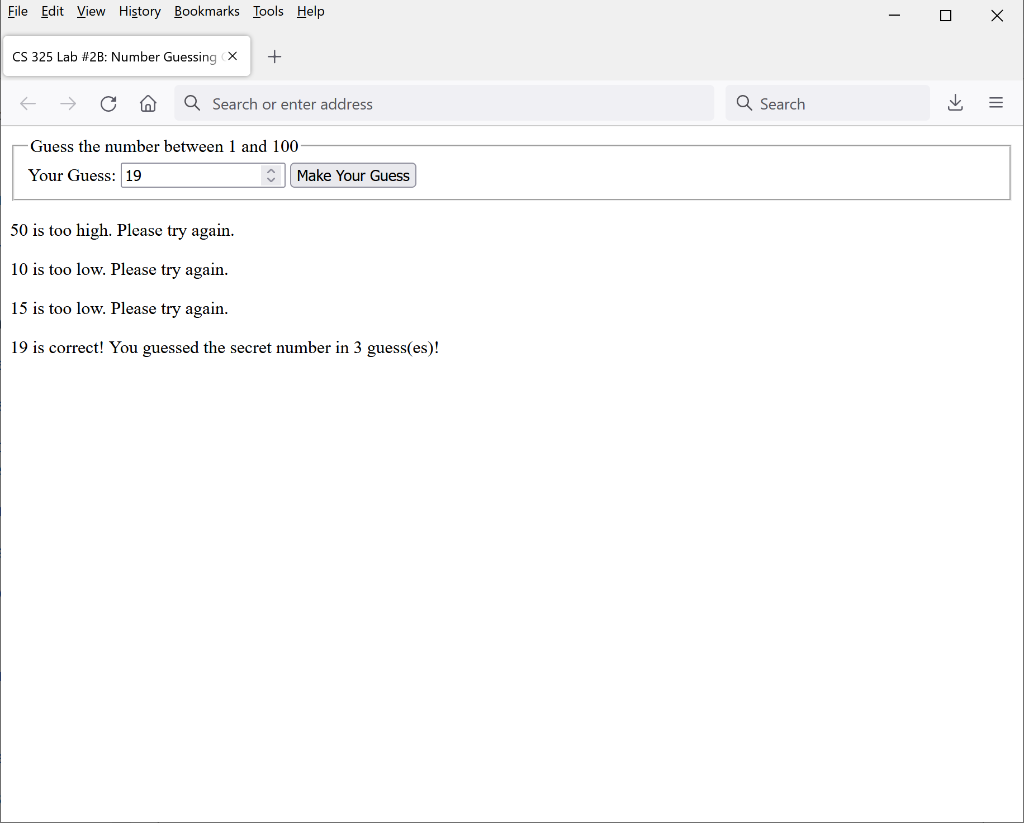
Task: Close the browser window
Action: pos(997,15)
